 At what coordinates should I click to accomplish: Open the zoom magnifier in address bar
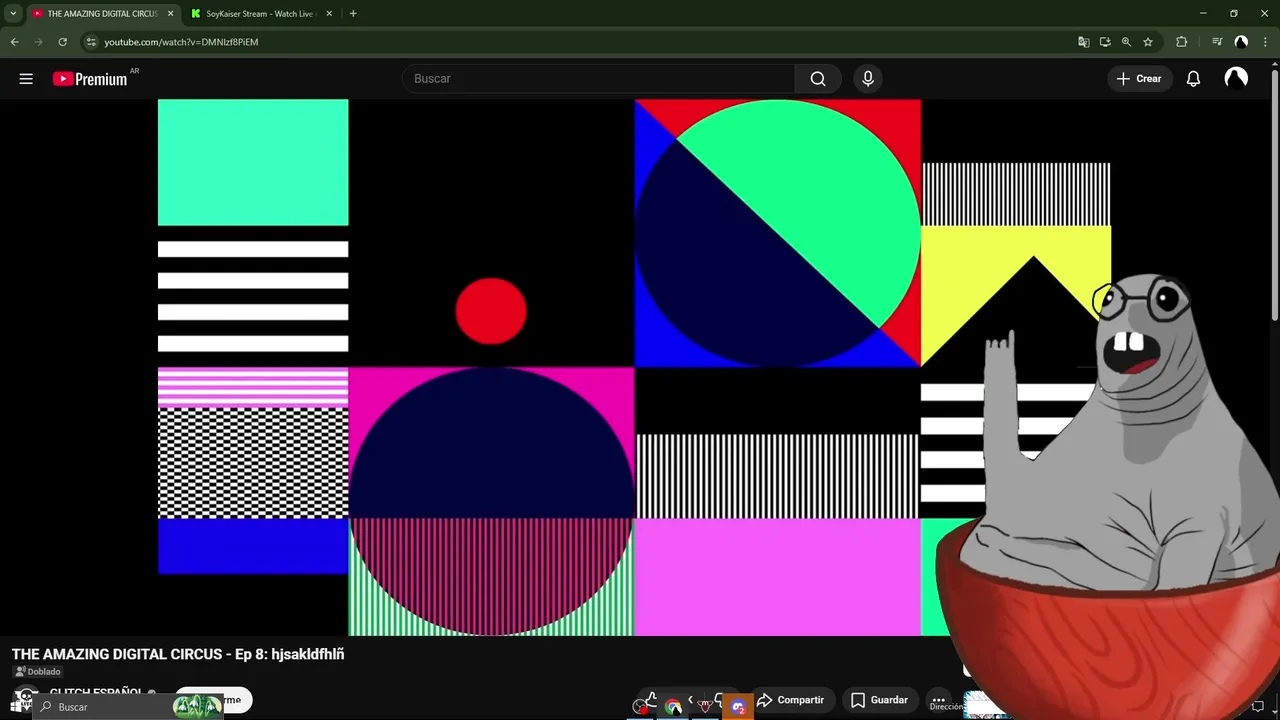click(1126, 42)
